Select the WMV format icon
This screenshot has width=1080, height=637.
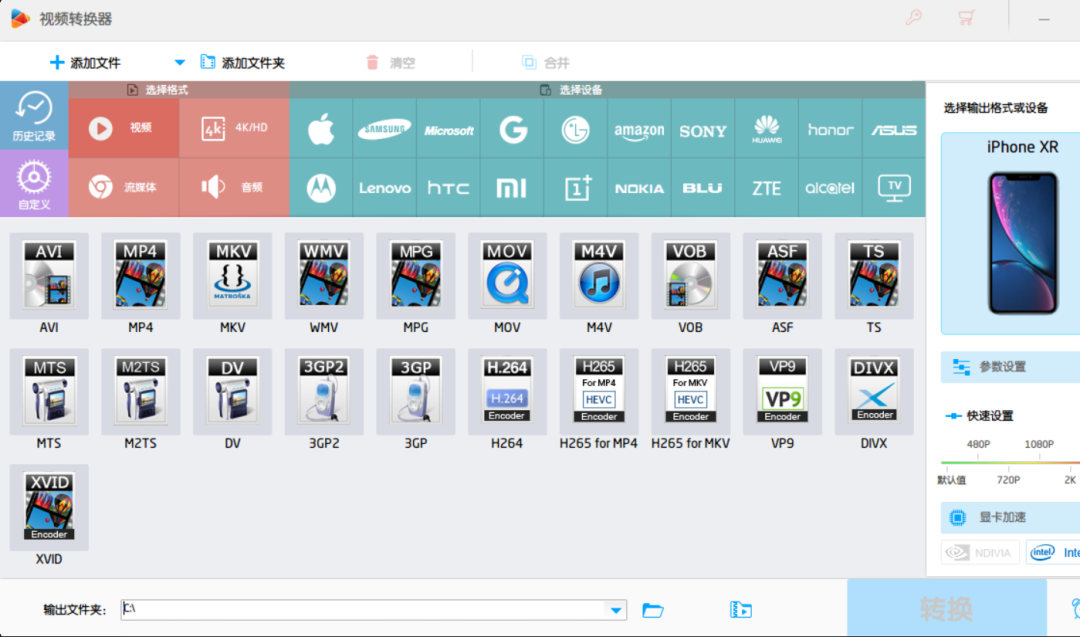[x=324, y=275]
